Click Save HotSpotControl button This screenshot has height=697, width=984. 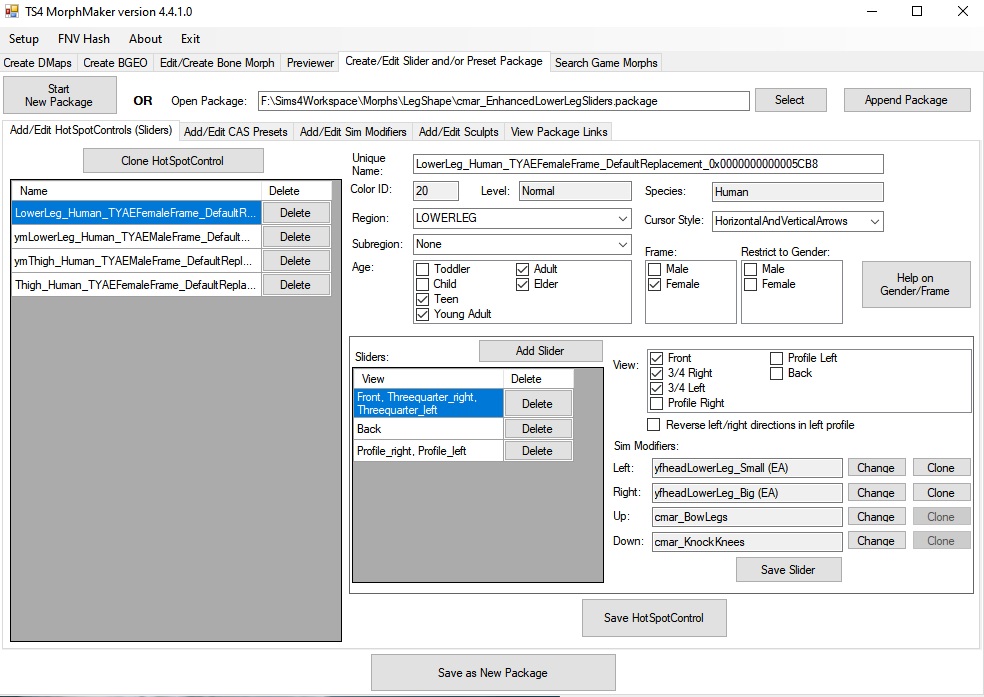[x=654, y=618]
